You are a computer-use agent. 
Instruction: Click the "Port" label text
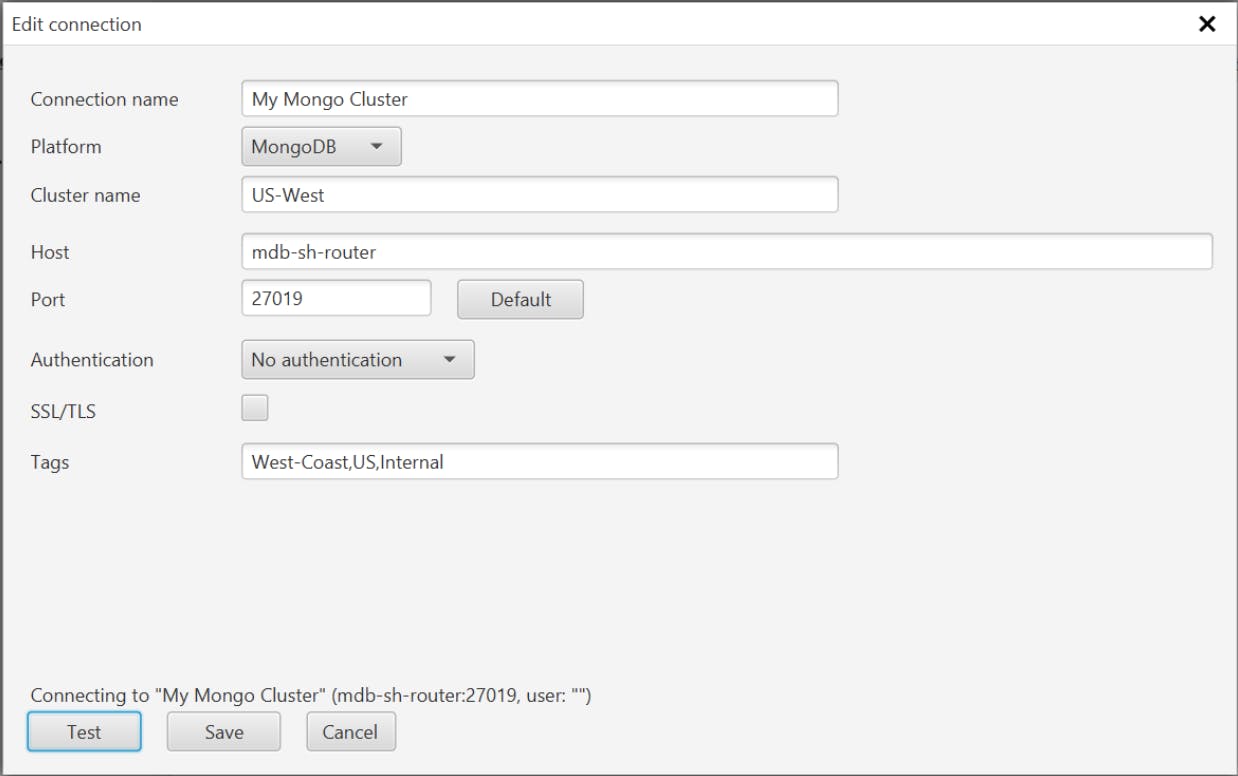[48, 299]
